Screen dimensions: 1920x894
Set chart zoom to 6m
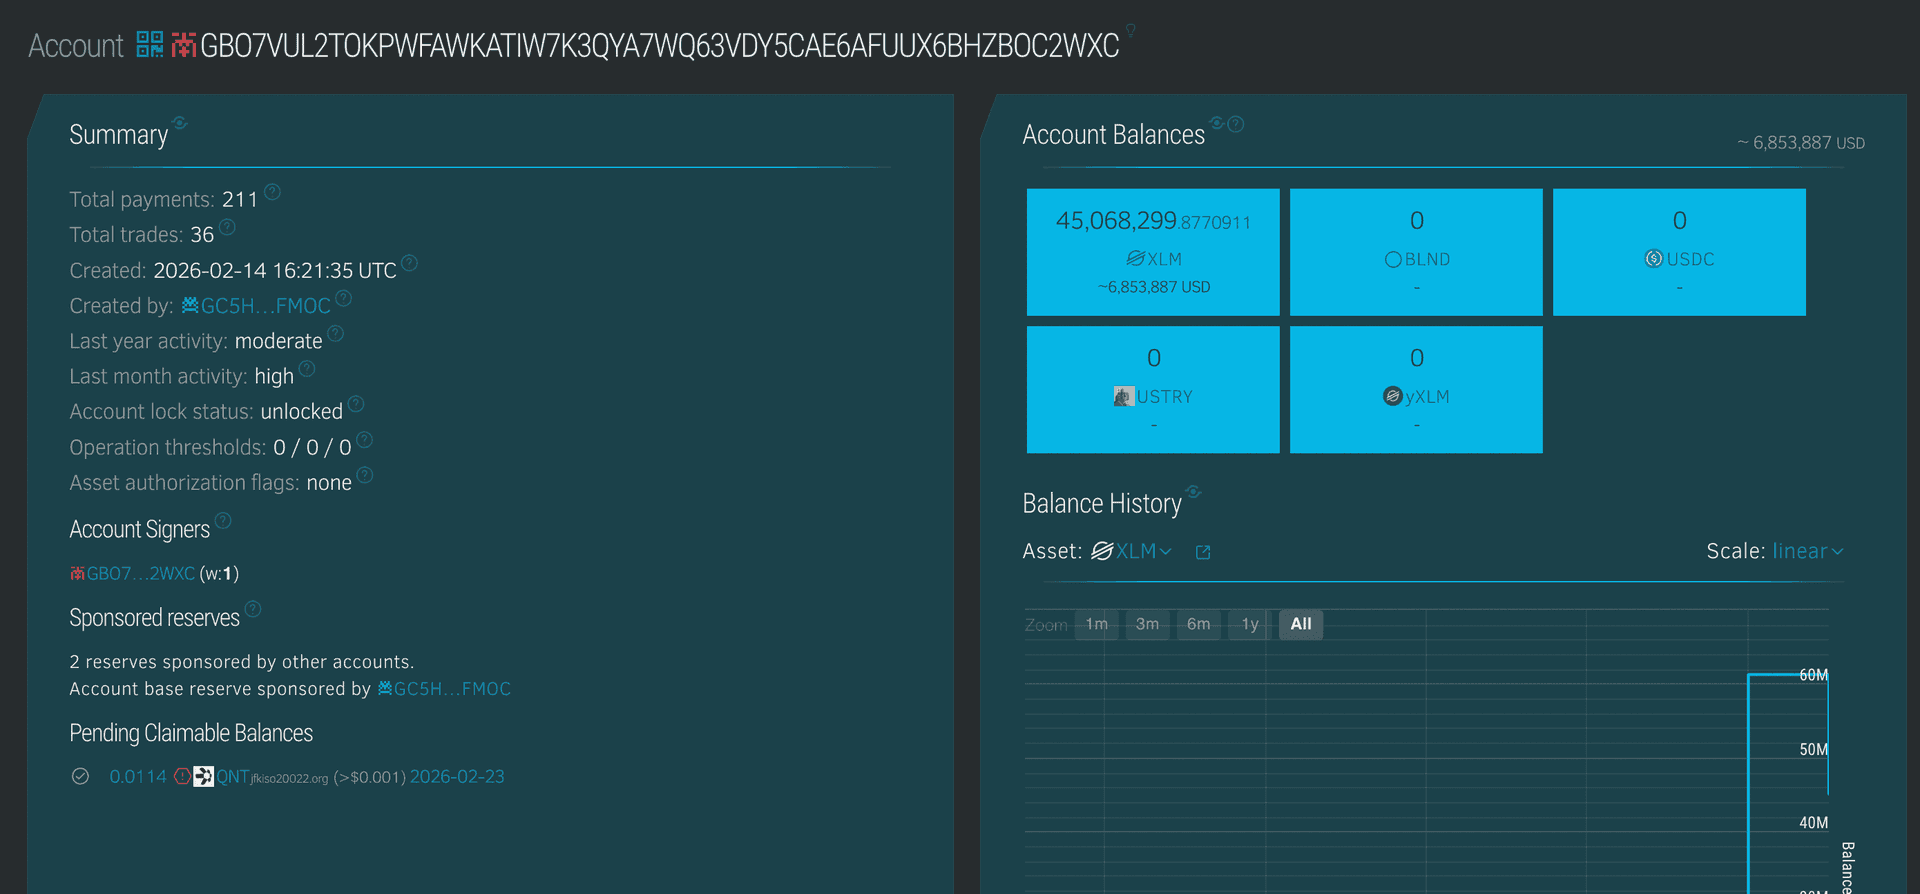point(1199,624)
